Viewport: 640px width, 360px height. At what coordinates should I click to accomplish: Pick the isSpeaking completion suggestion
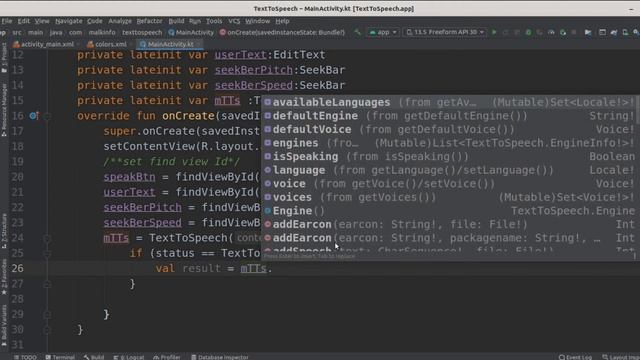coord(448,156)
